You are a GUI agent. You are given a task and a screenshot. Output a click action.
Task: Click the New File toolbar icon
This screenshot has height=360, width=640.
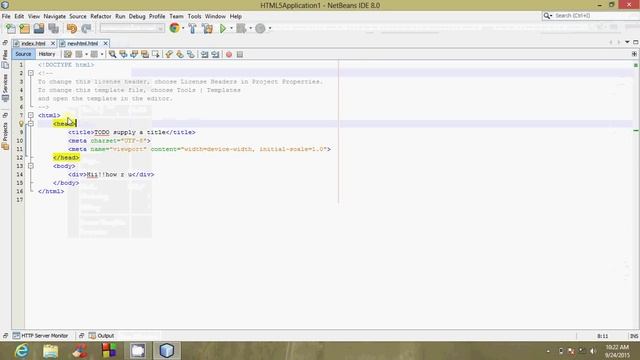11,28
